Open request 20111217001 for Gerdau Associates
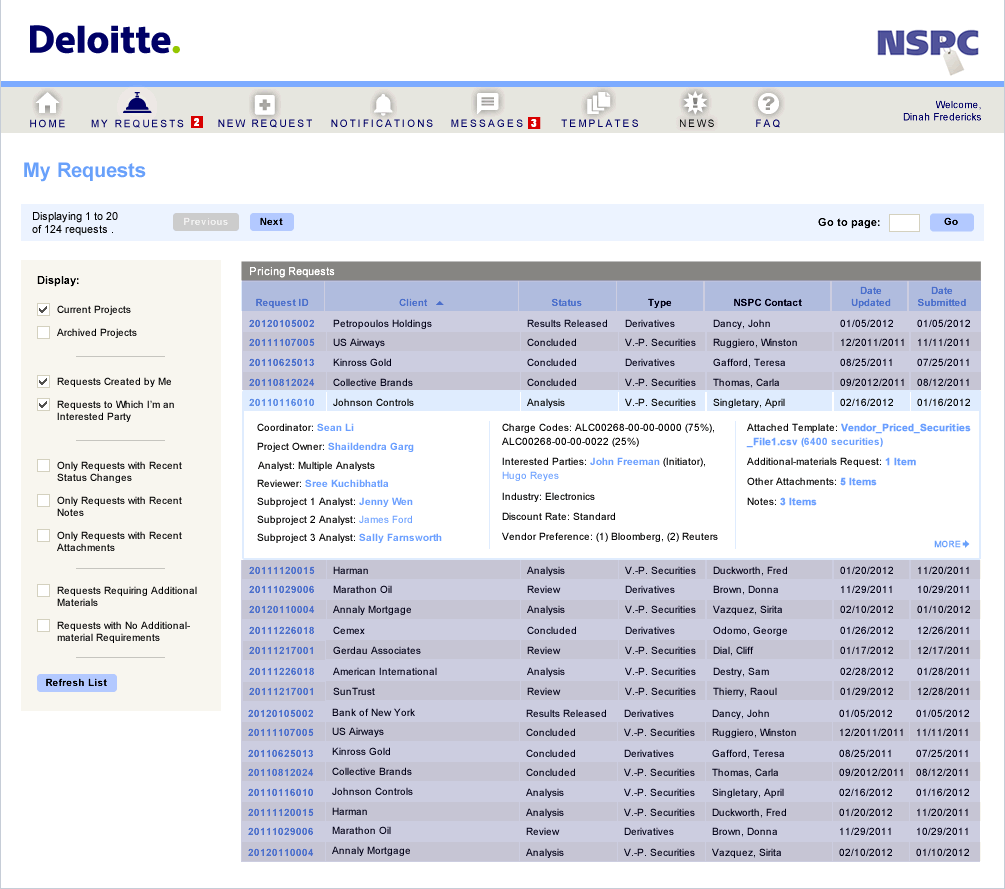The image size is (1005, 889). 282,651
